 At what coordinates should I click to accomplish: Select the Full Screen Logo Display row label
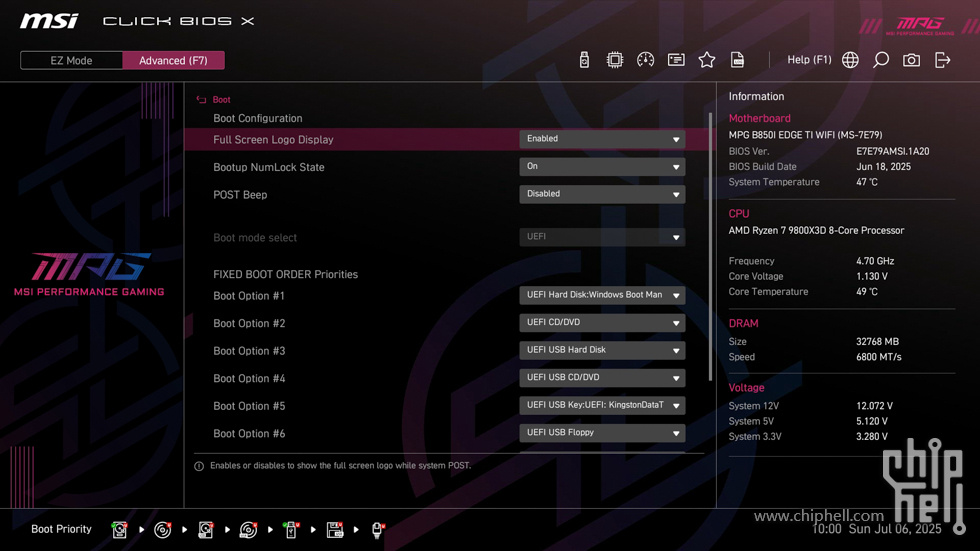273,139
